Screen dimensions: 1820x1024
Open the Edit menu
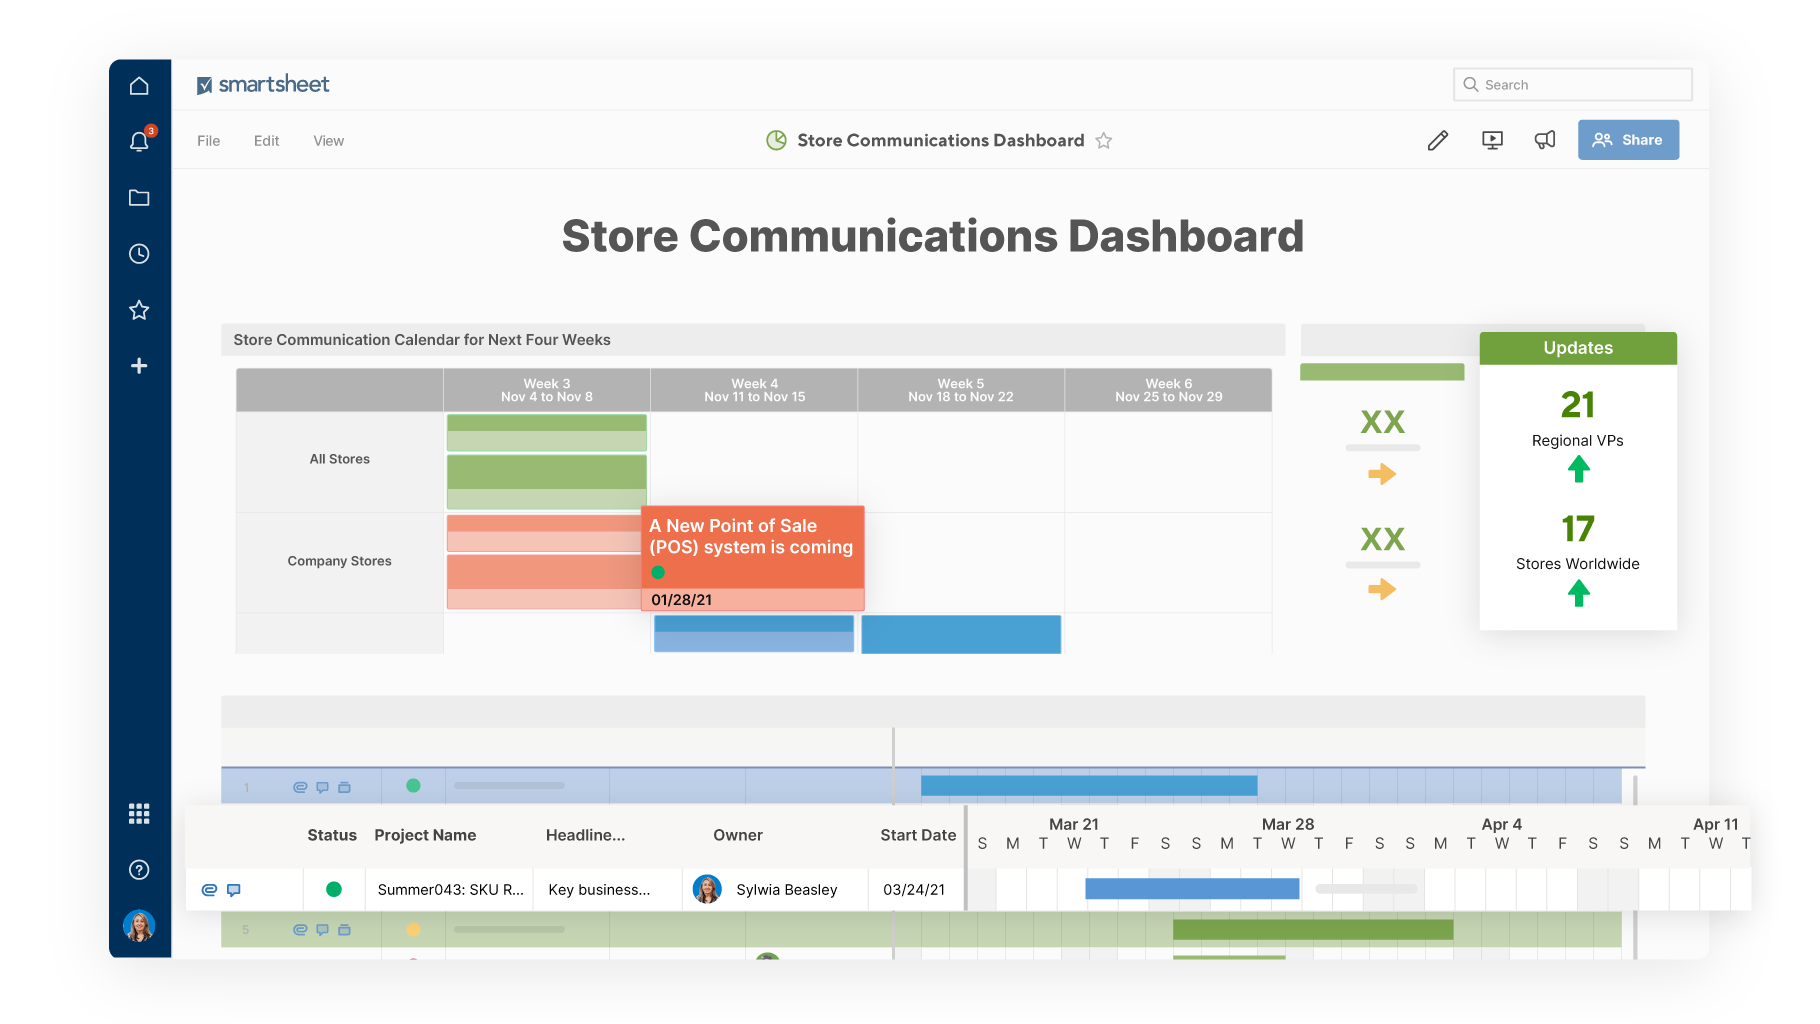point(266,141)
